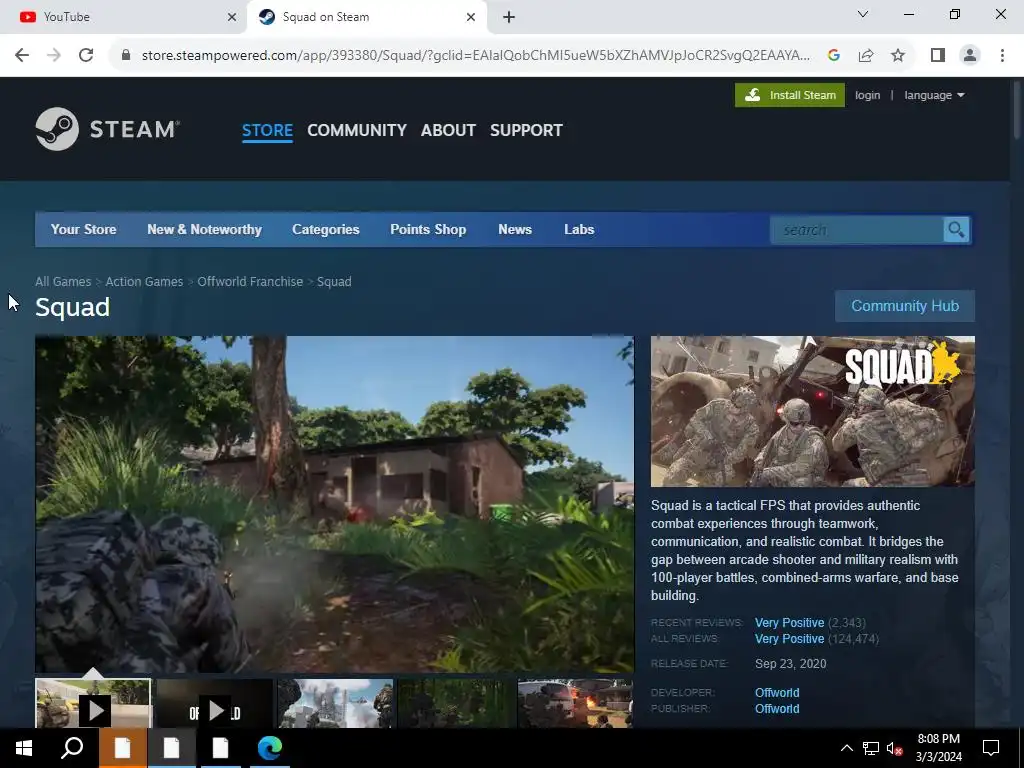Click the Offworld Franchise breadcrumb
Image resolution: width=1024 pixels, height=768 pixels.
click(250, 281)
